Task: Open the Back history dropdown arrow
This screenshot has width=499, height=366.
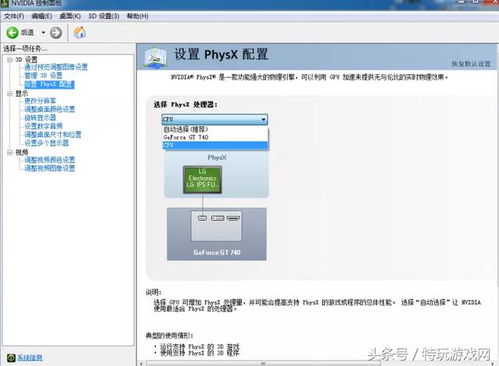Action: [43, 33]
